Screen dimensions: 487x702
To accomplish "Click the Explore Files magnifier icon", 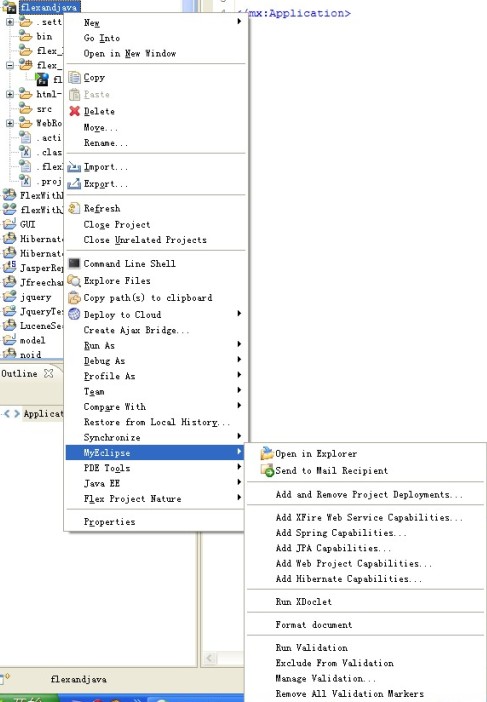I will (74, 281).
